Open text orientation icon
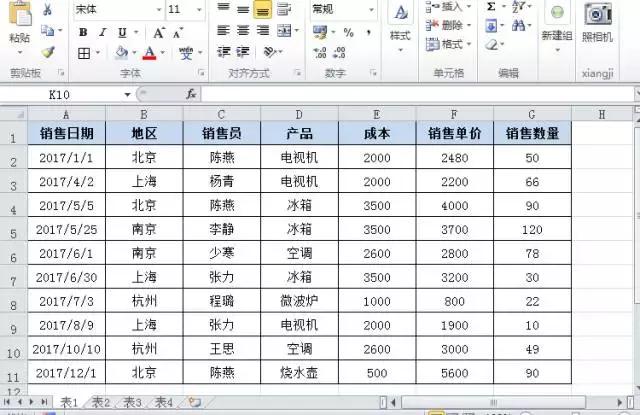640x415 pixels. pyautogui.click(x=270, y=52)
